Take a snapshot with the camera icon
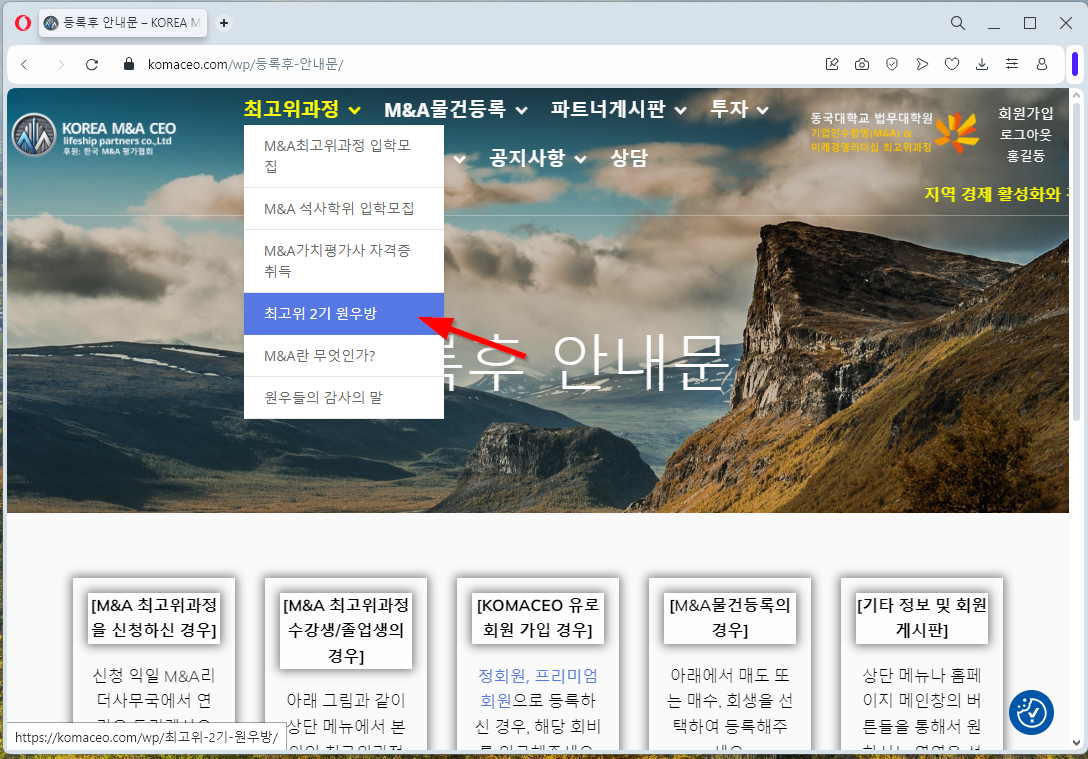 pyautogui.click(x=861, y=64)
